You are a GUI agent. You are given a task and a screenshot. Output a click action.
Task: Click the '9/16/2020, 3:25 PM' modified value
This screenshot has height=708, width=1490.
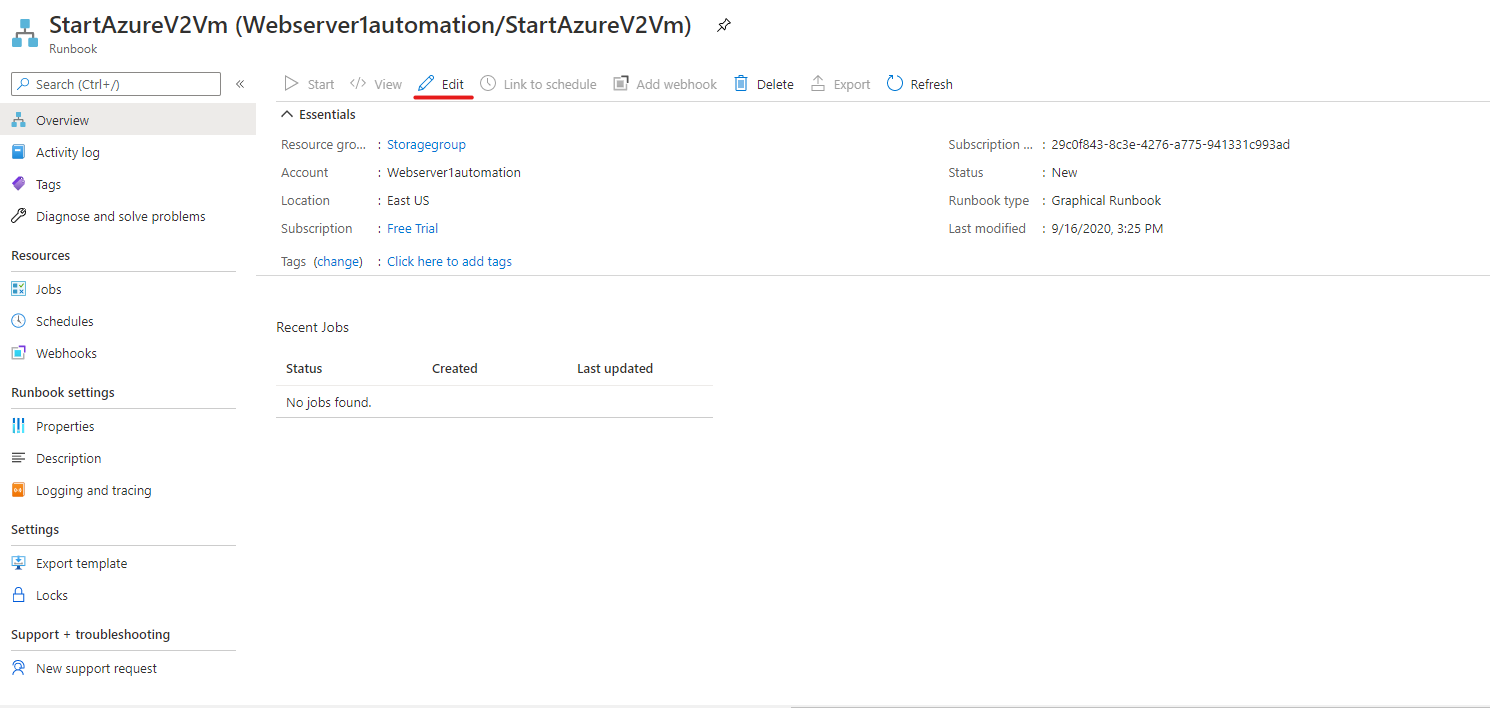1107,229
